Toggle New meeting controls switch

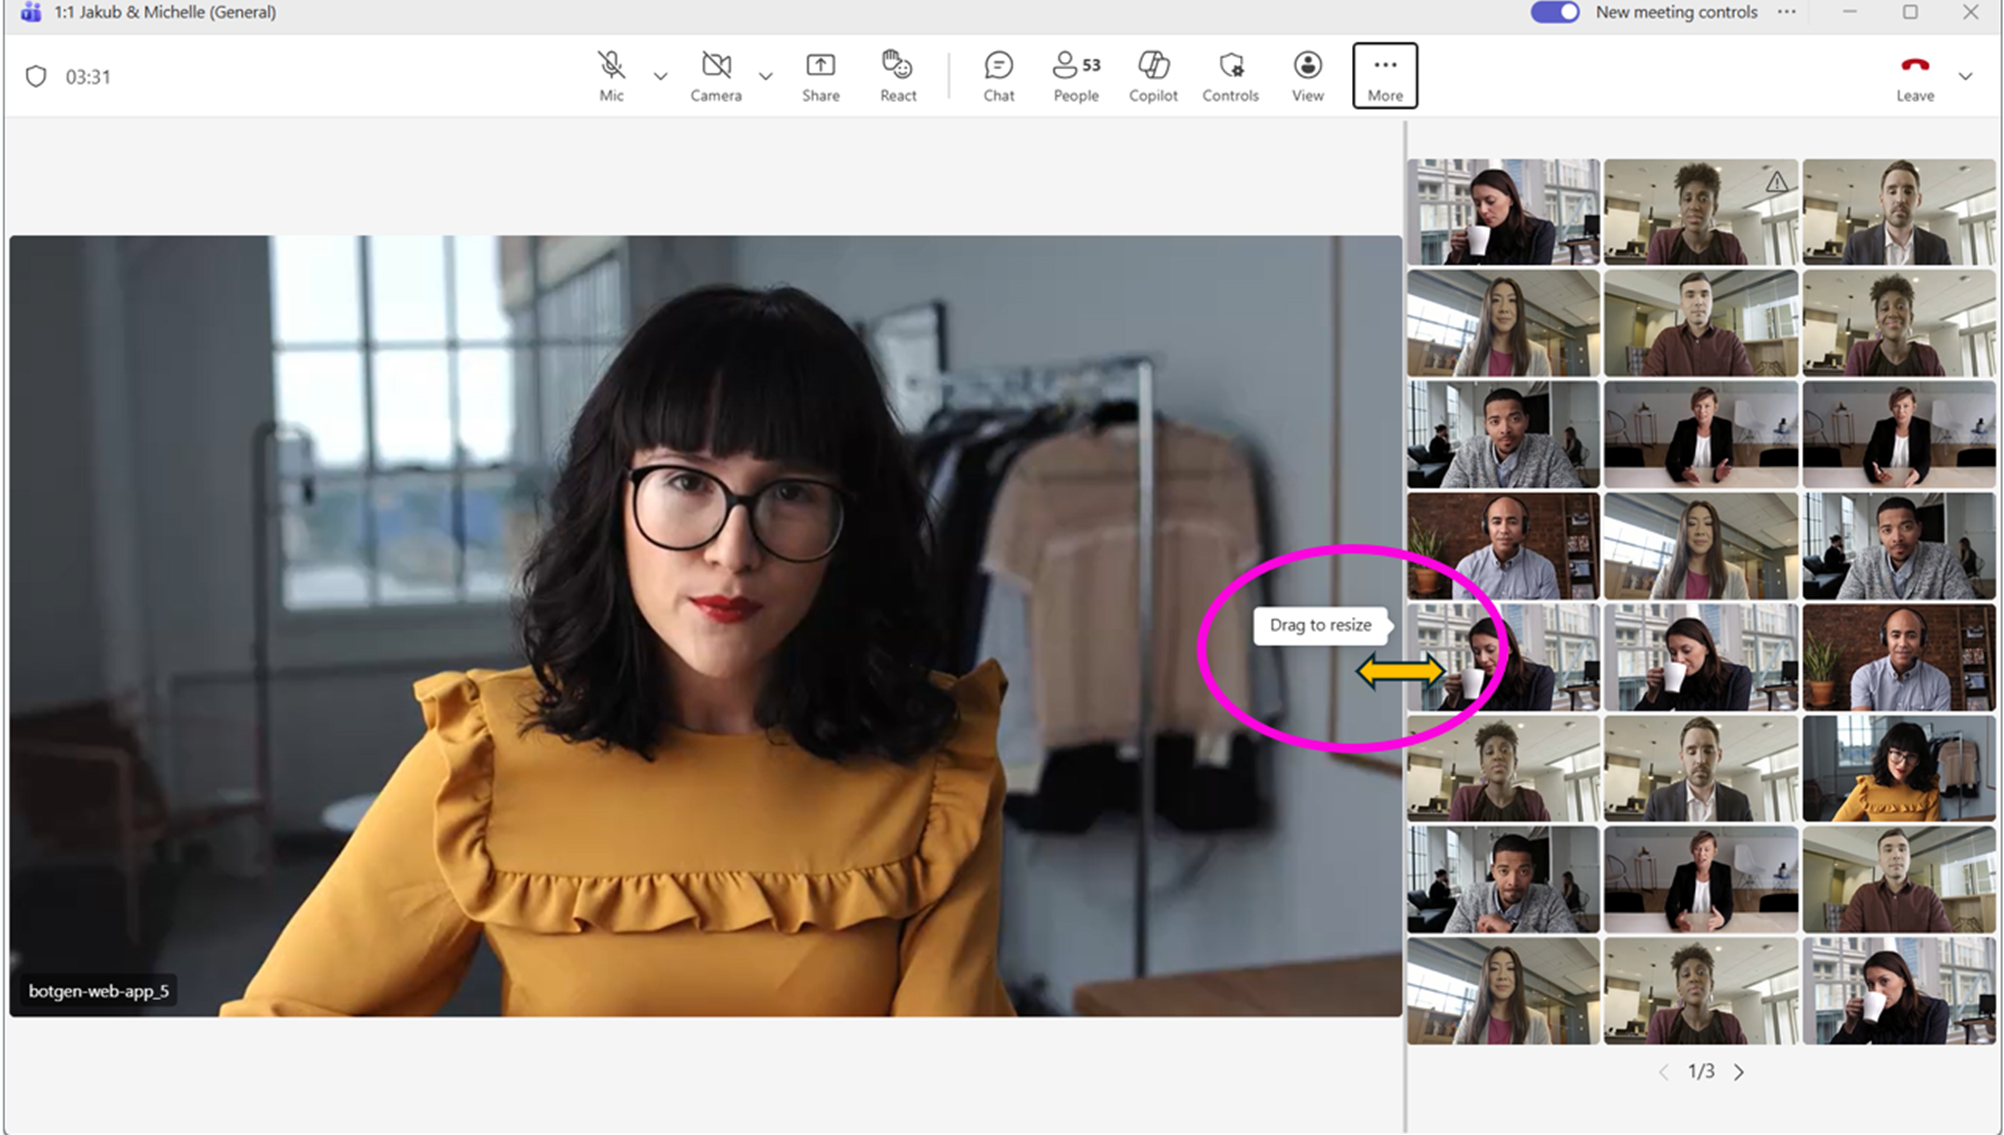(1554, 12)
